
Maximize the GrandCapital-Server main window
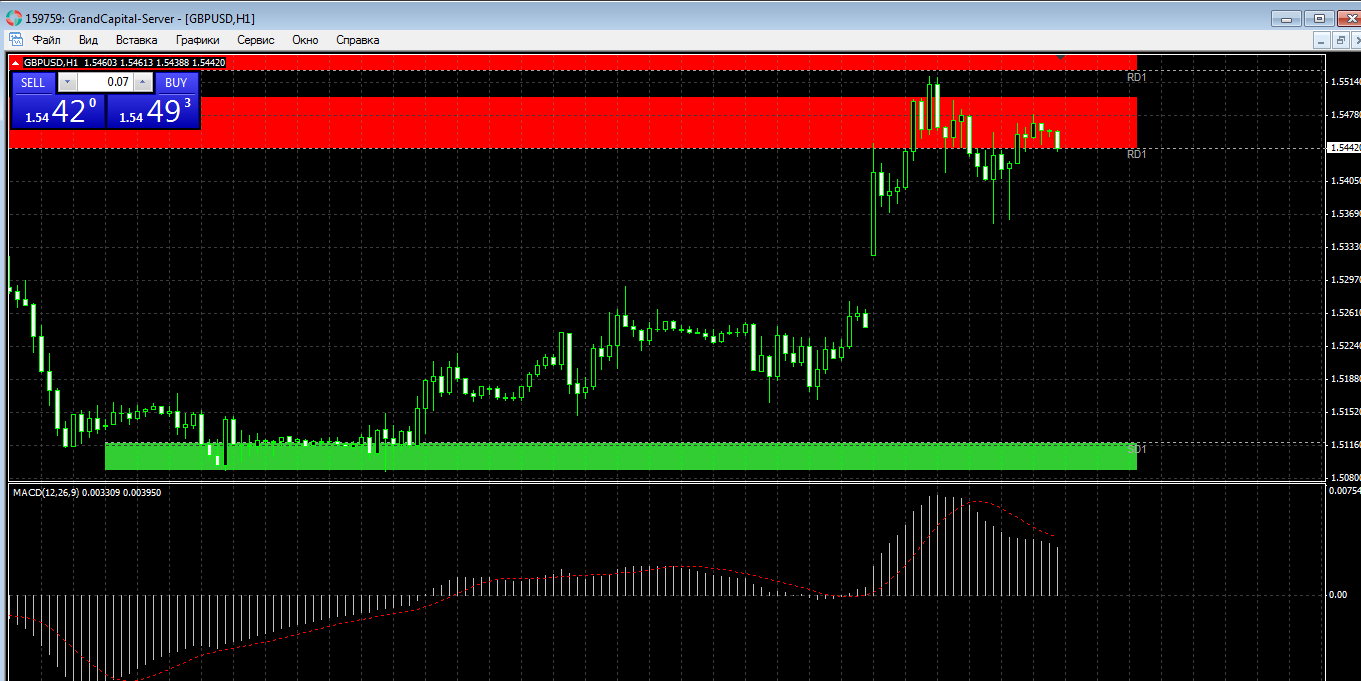point(1318,18)
